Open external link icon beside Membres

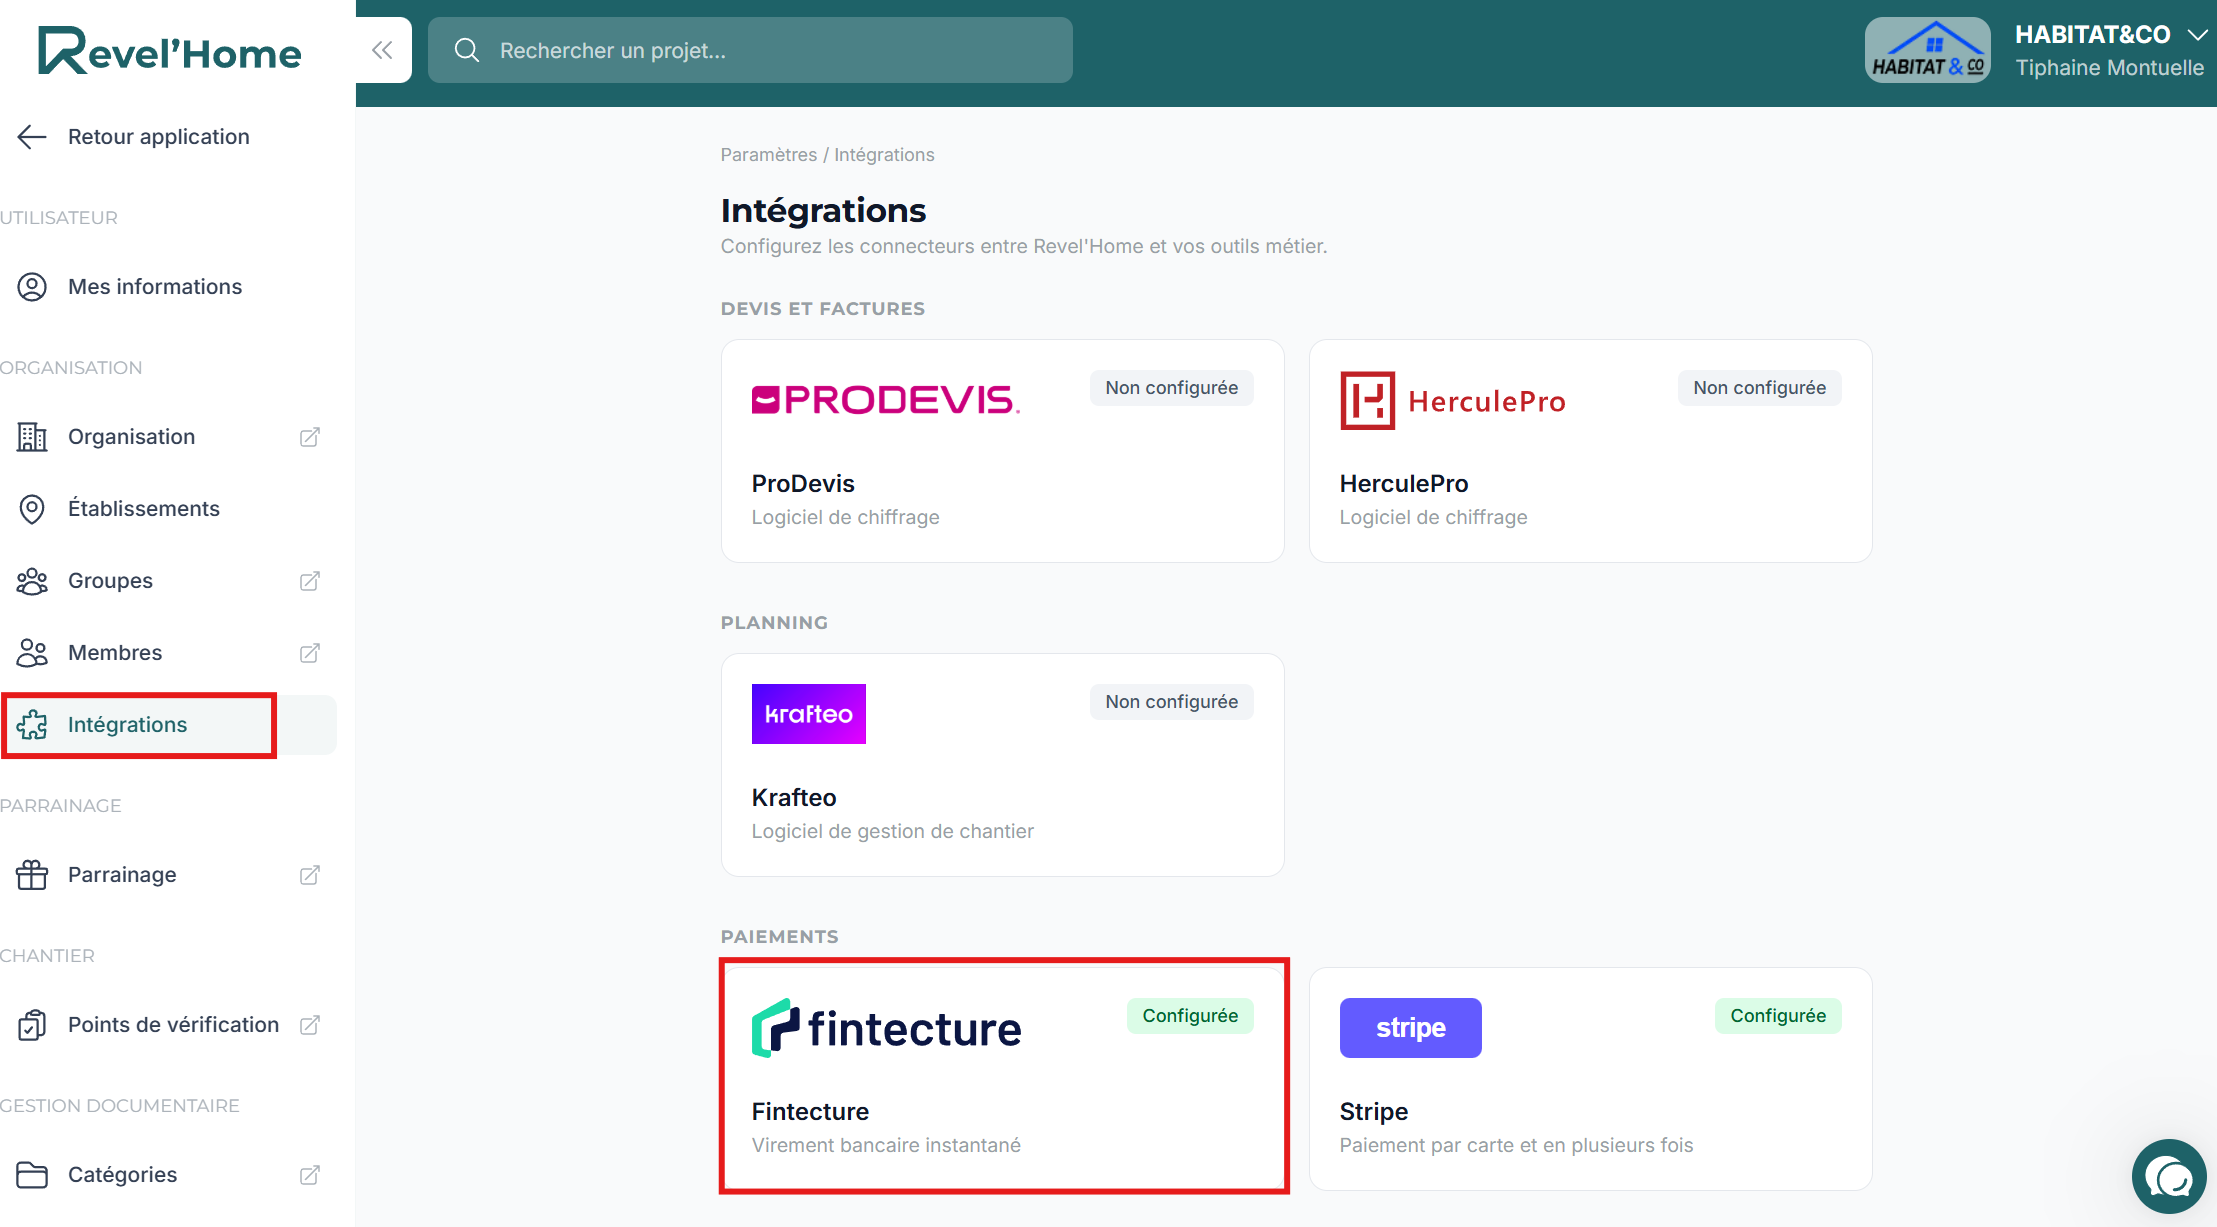pos(310,653)
